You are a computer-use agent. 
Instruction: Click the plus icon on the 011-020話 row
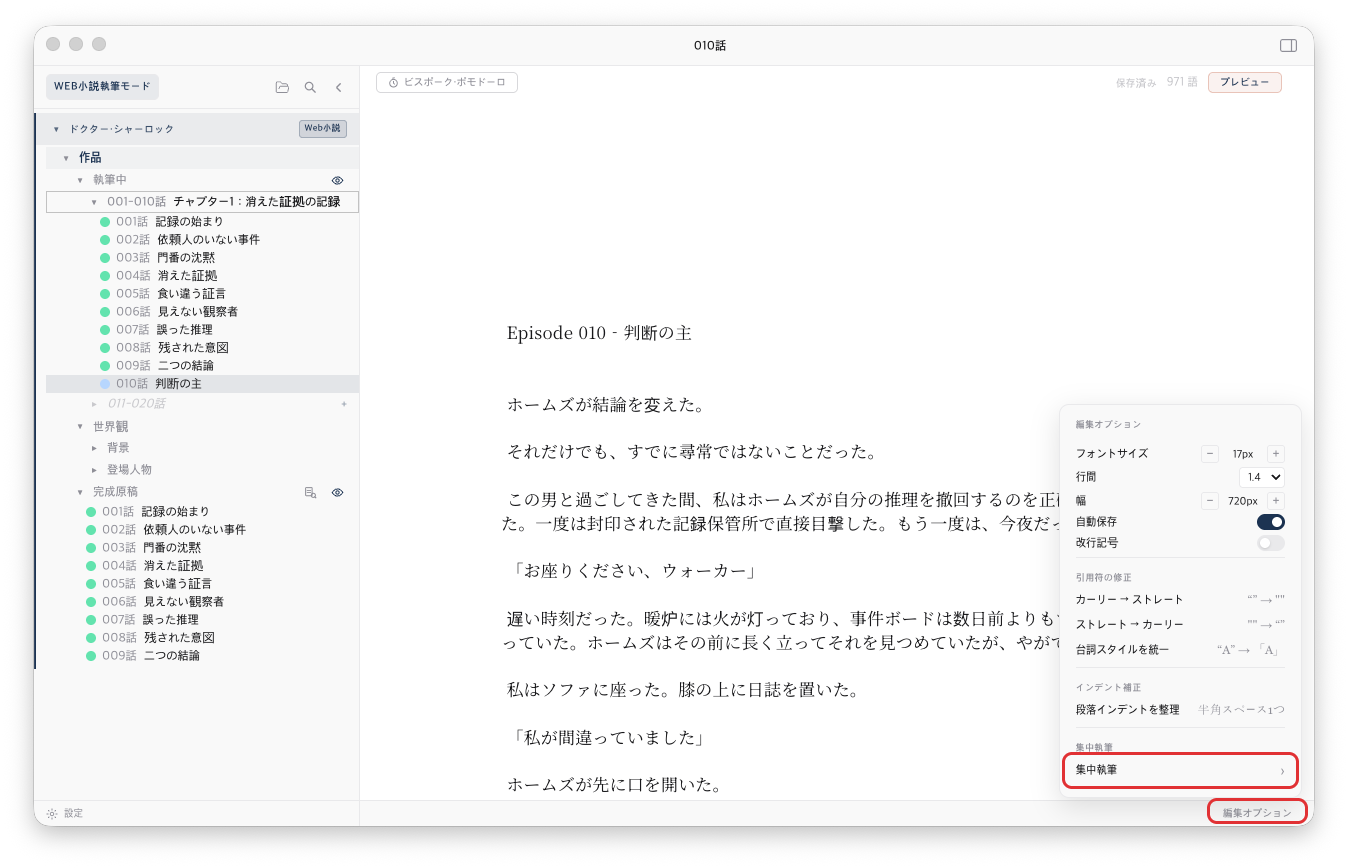pos(343,404)
